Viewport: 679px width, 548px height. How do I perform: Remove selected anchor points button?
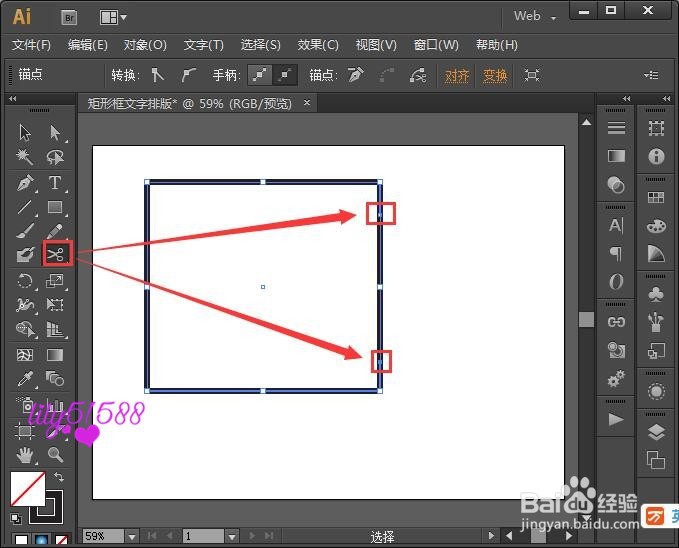click(356, 75)
